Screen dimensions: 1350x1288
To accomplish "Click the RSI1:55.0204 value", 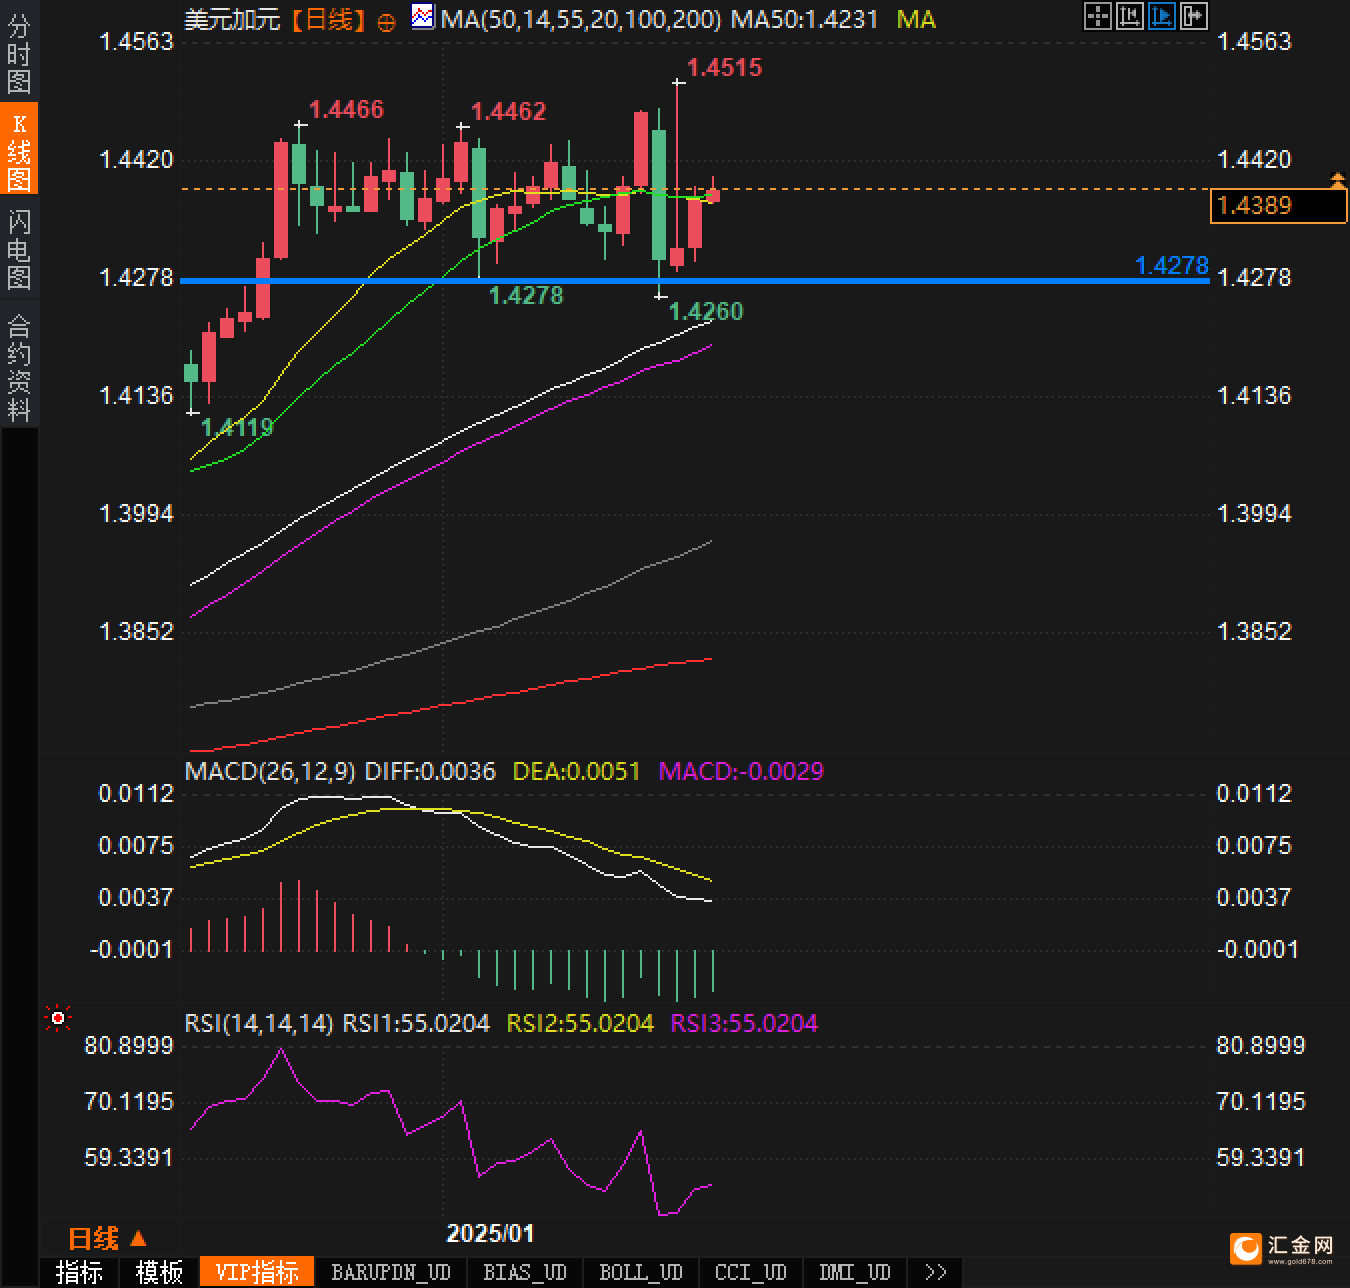I will click(x=416, y=1023).
